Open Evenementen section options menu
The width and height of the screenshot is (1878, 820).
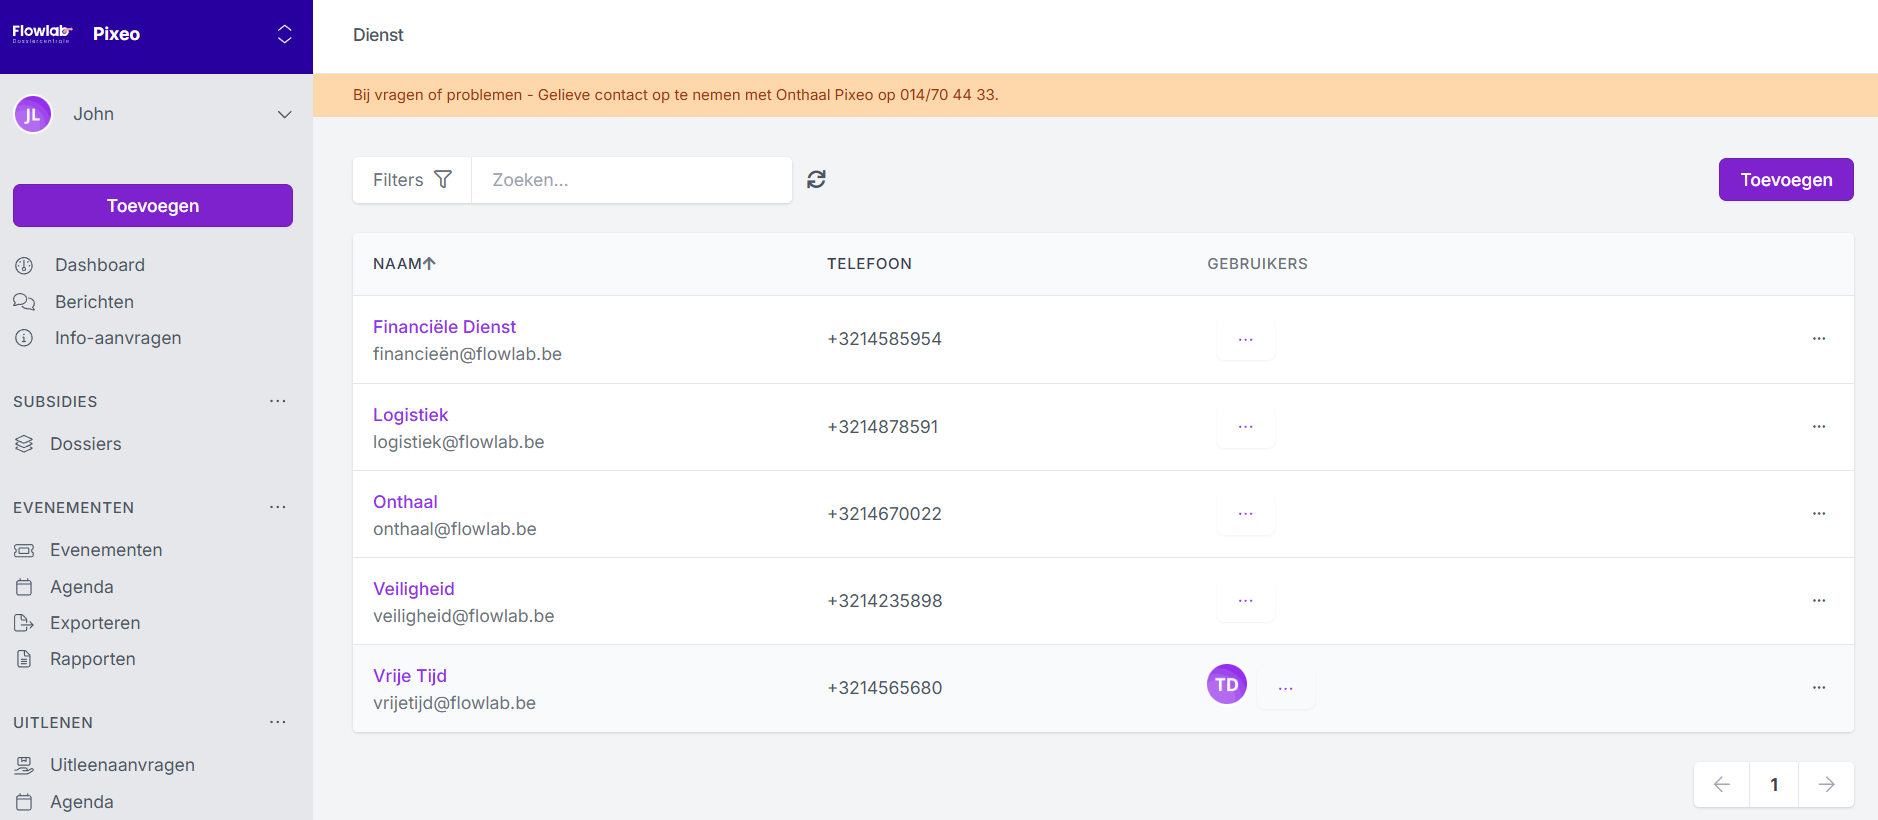coord(277,507)
